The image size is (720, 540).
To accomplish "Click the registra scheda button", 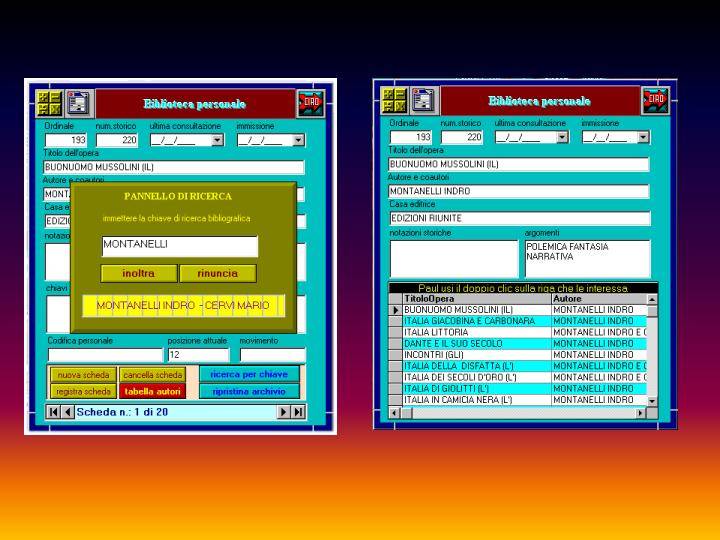I will coord(83,391).
